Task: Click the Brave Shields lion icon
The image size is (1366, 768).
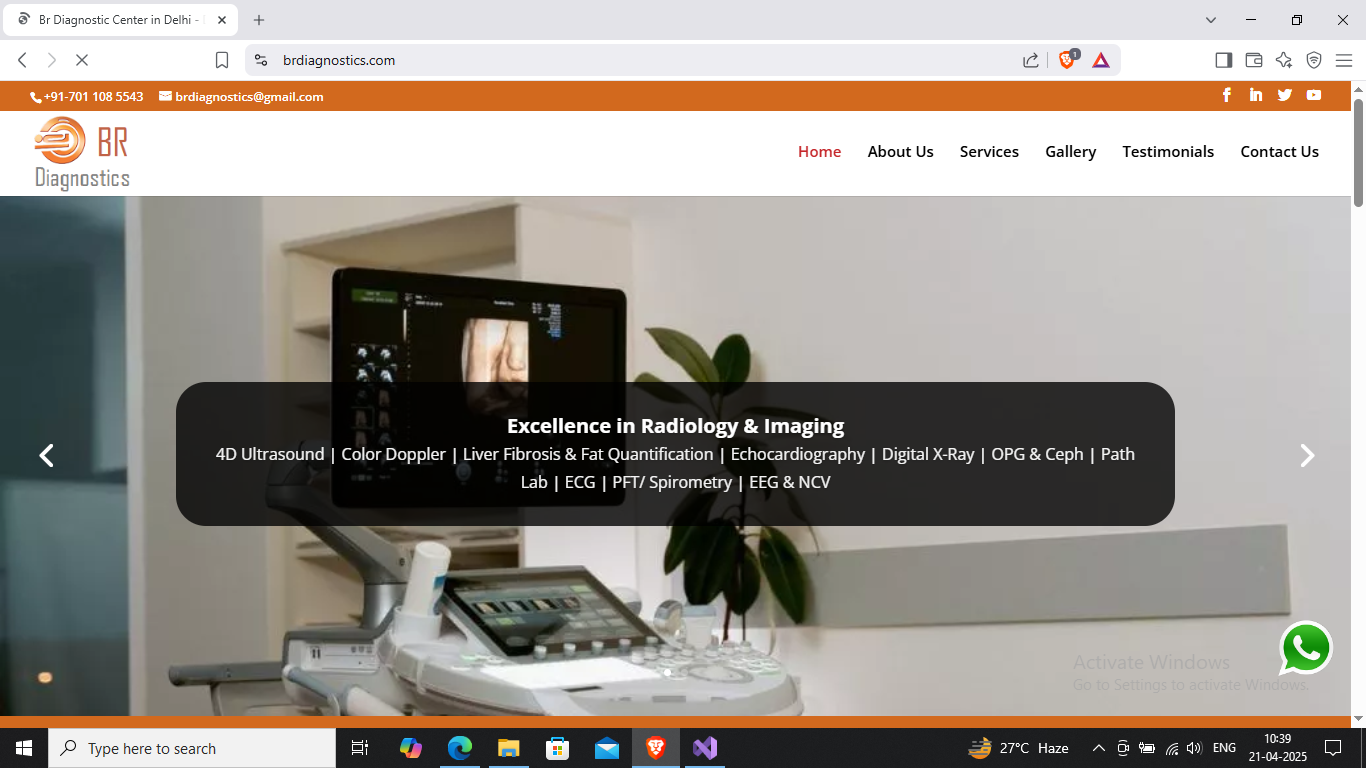Action: [x=1067, y=60]
